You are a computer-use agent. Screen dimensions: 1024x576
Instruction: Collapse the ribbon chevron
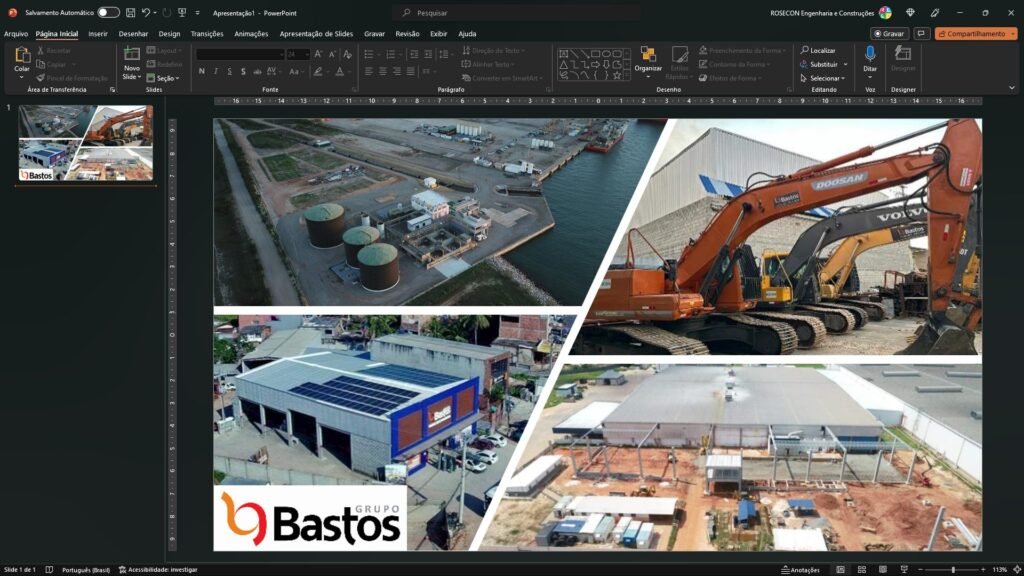(1012, 88)
